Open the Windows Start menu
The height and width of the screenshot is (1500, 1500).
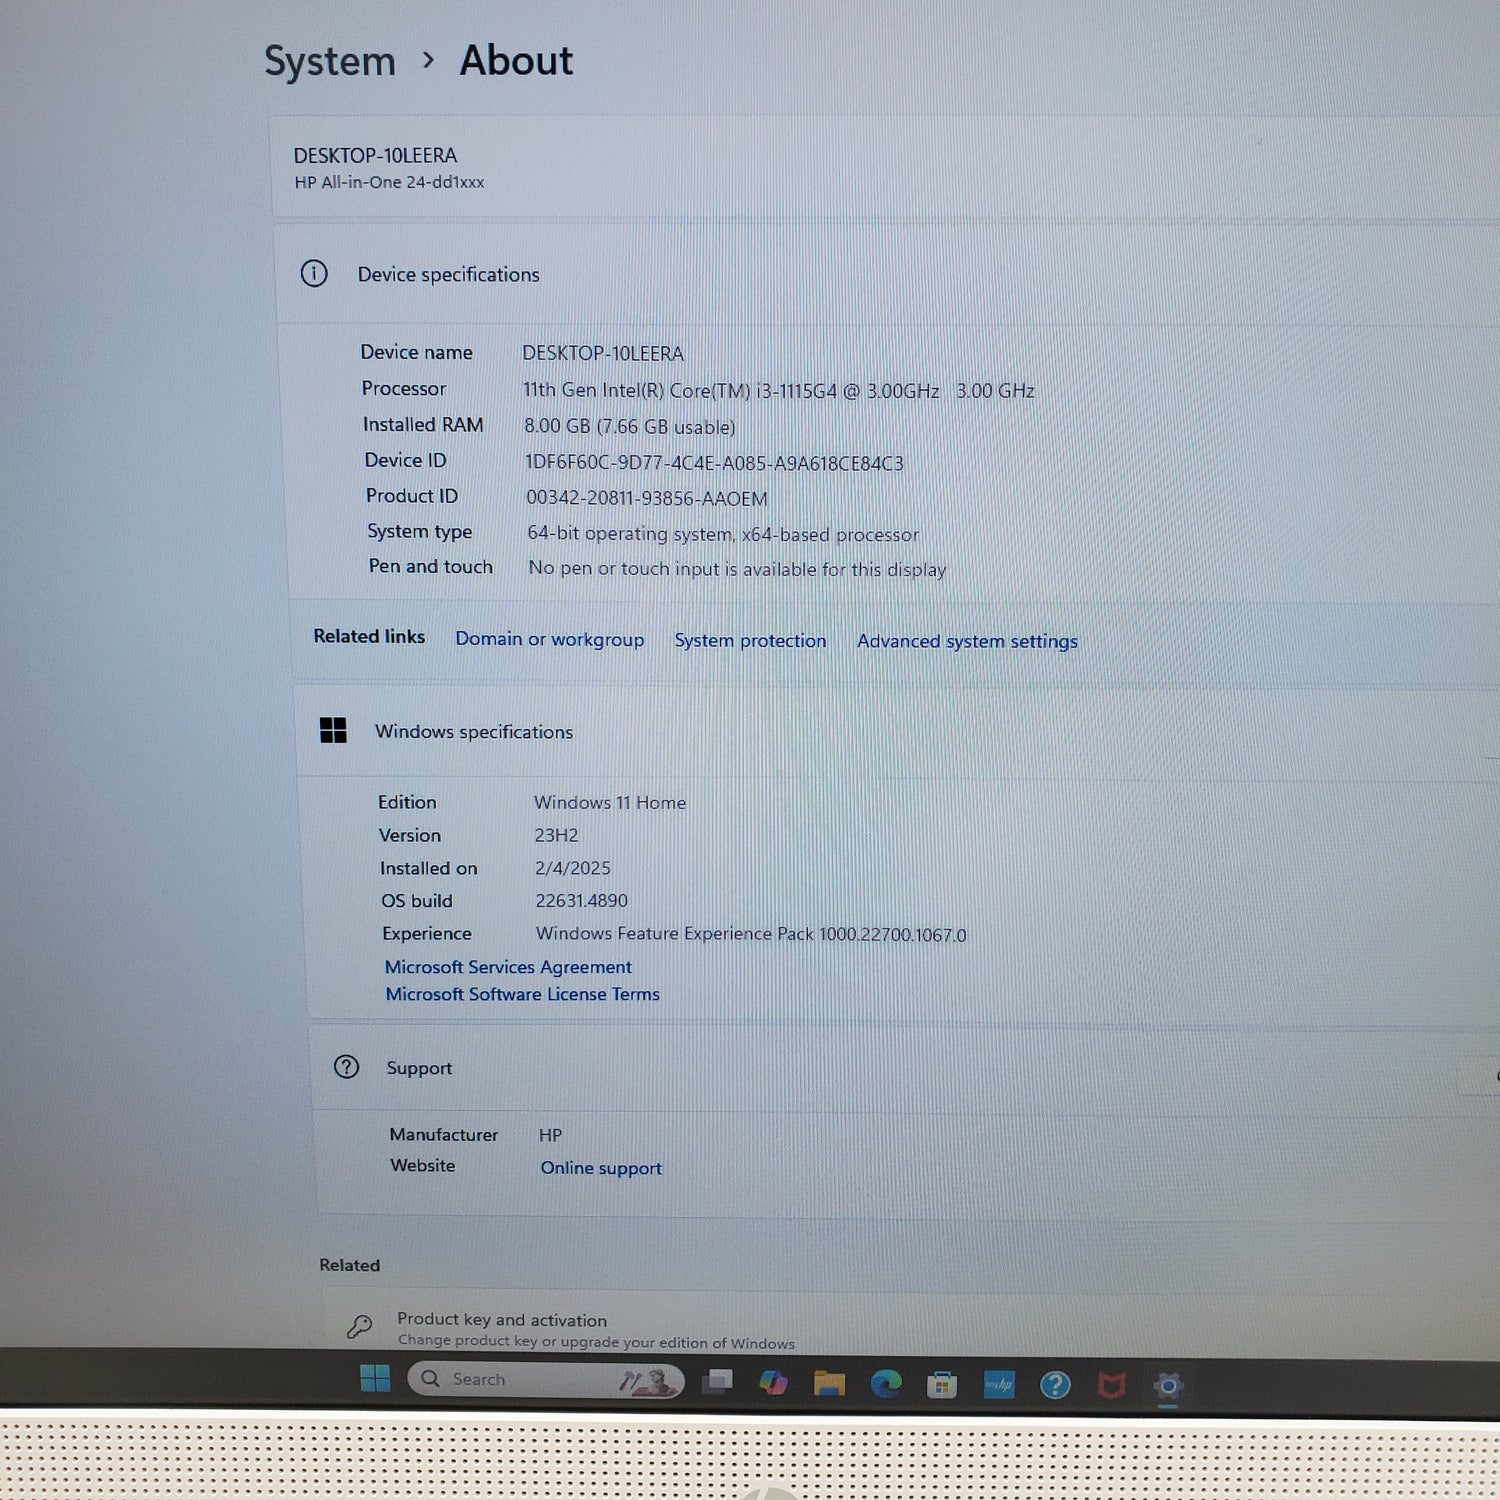[x=375, y=1379]
